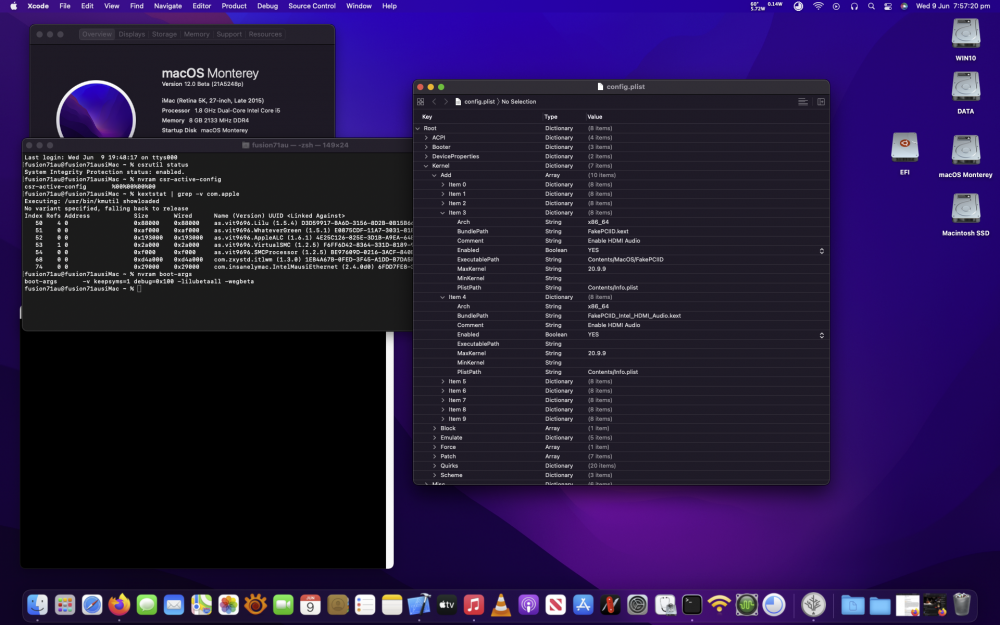Open Control Center in menu bar
1000x625 pixels.
(x=888, y=6)
